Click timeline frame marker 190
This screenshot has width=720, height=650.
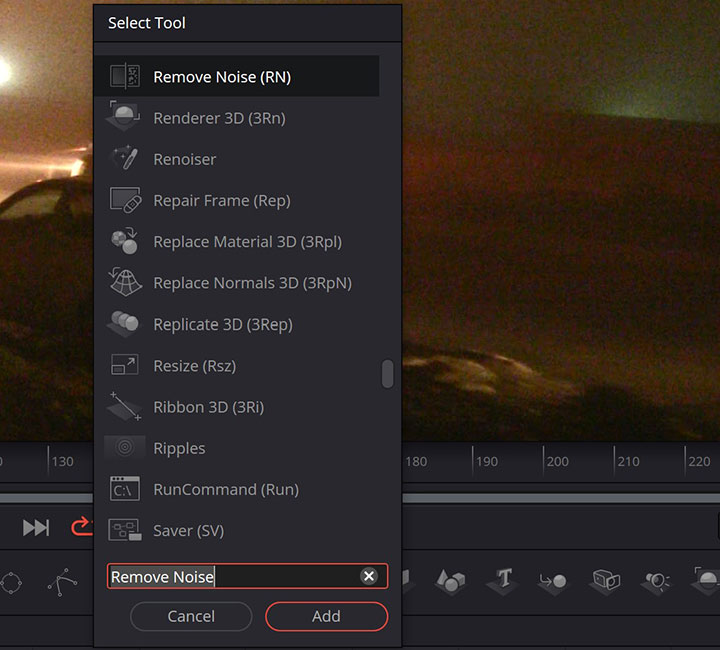(487, 461)
